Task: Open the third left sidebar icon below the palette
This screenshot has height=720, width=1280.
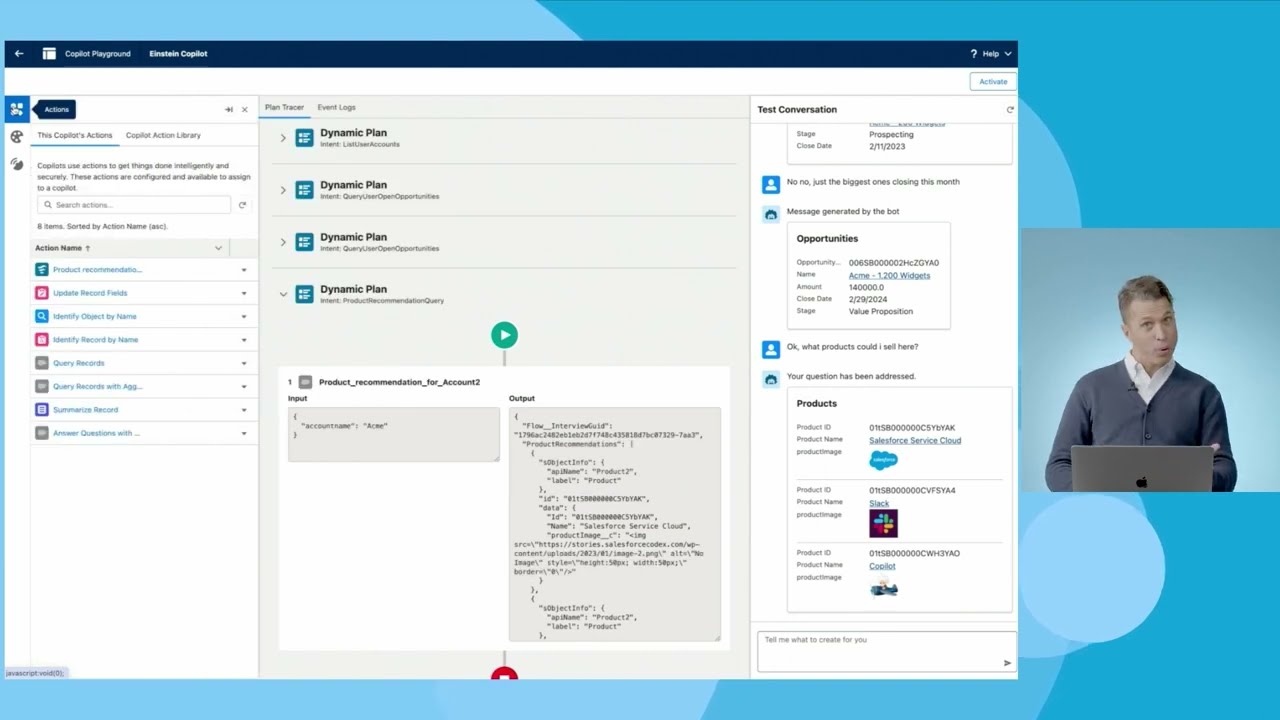Action: click(17, 163)
